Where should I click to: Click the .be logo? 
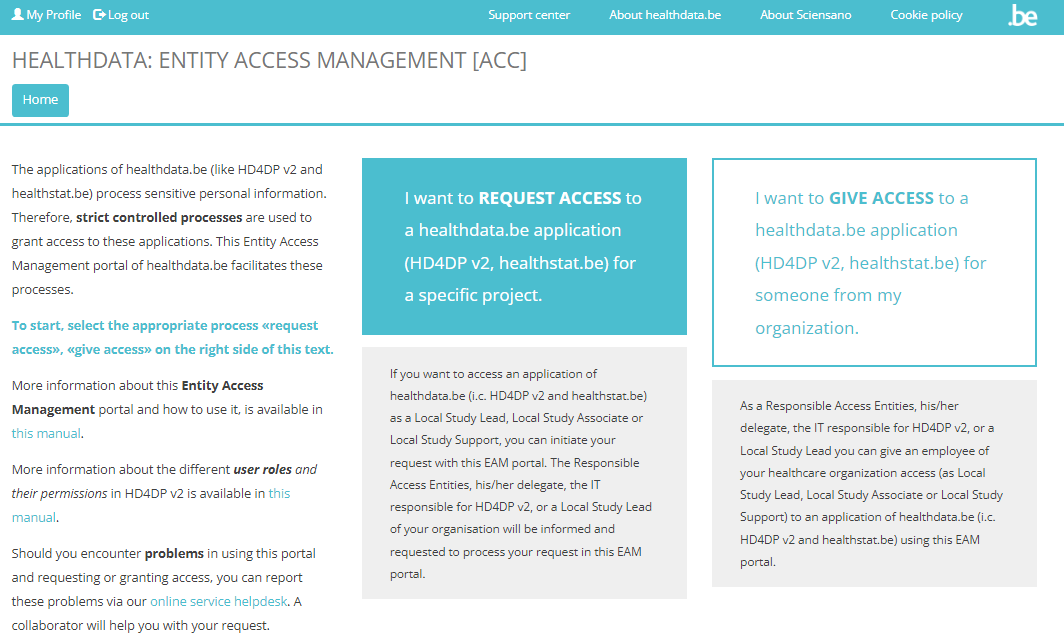[x=1022, y=15]
